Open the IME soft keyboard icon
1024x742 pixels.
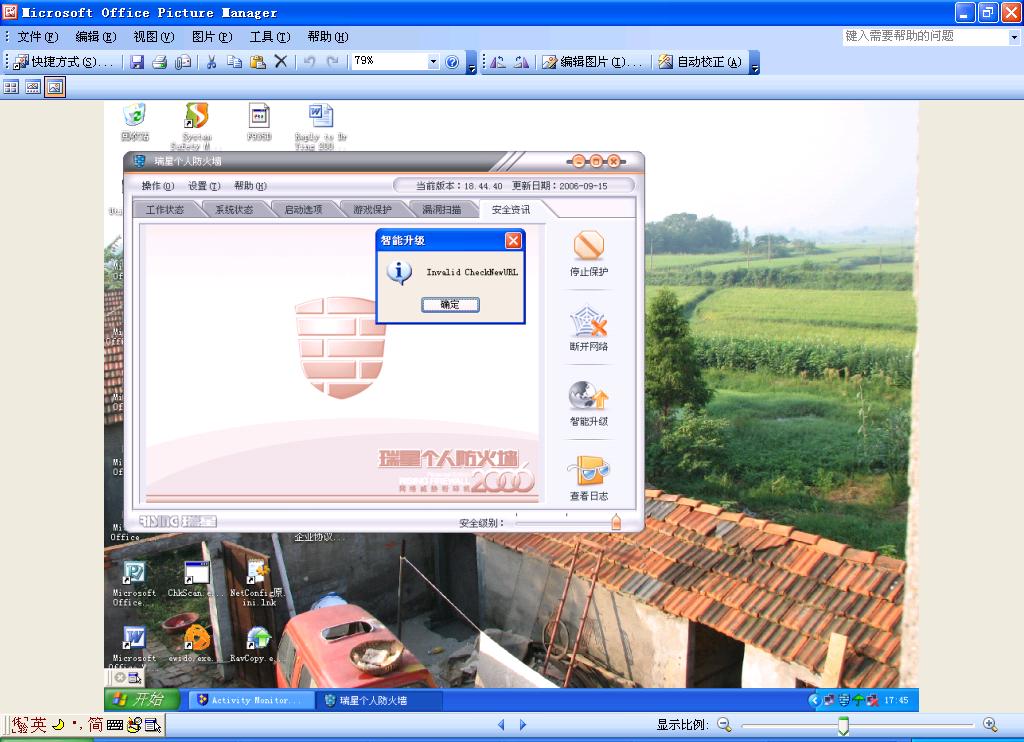coord(114,725)
